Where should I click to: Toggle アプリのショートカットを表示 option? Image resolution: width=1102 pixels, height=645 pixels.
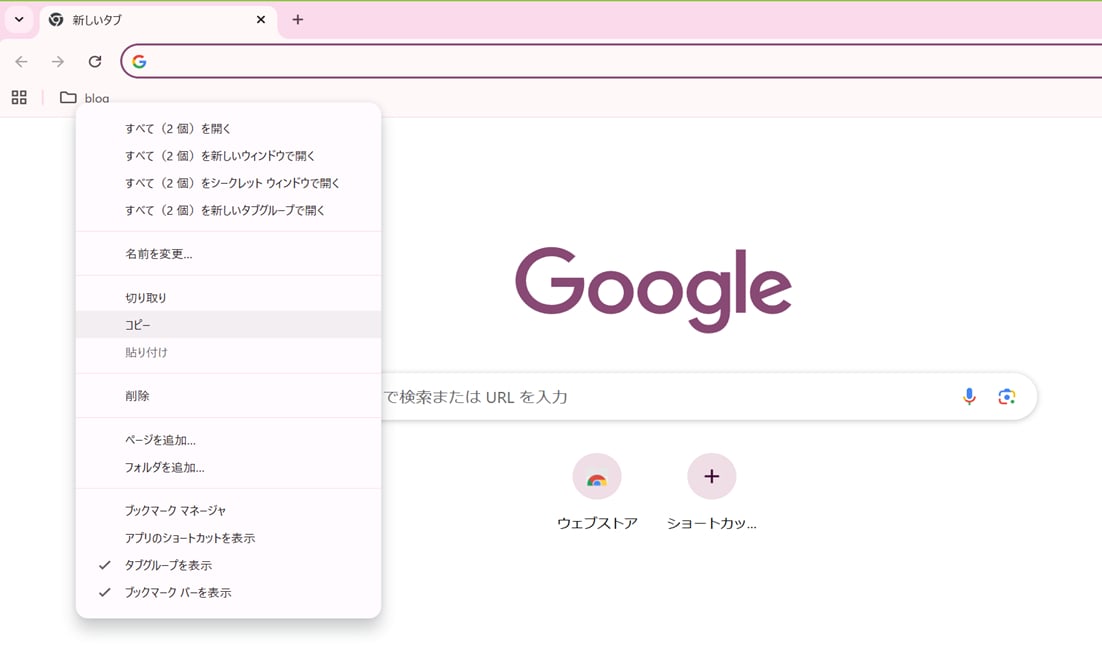pyautogui.click(x=190, y=538)
